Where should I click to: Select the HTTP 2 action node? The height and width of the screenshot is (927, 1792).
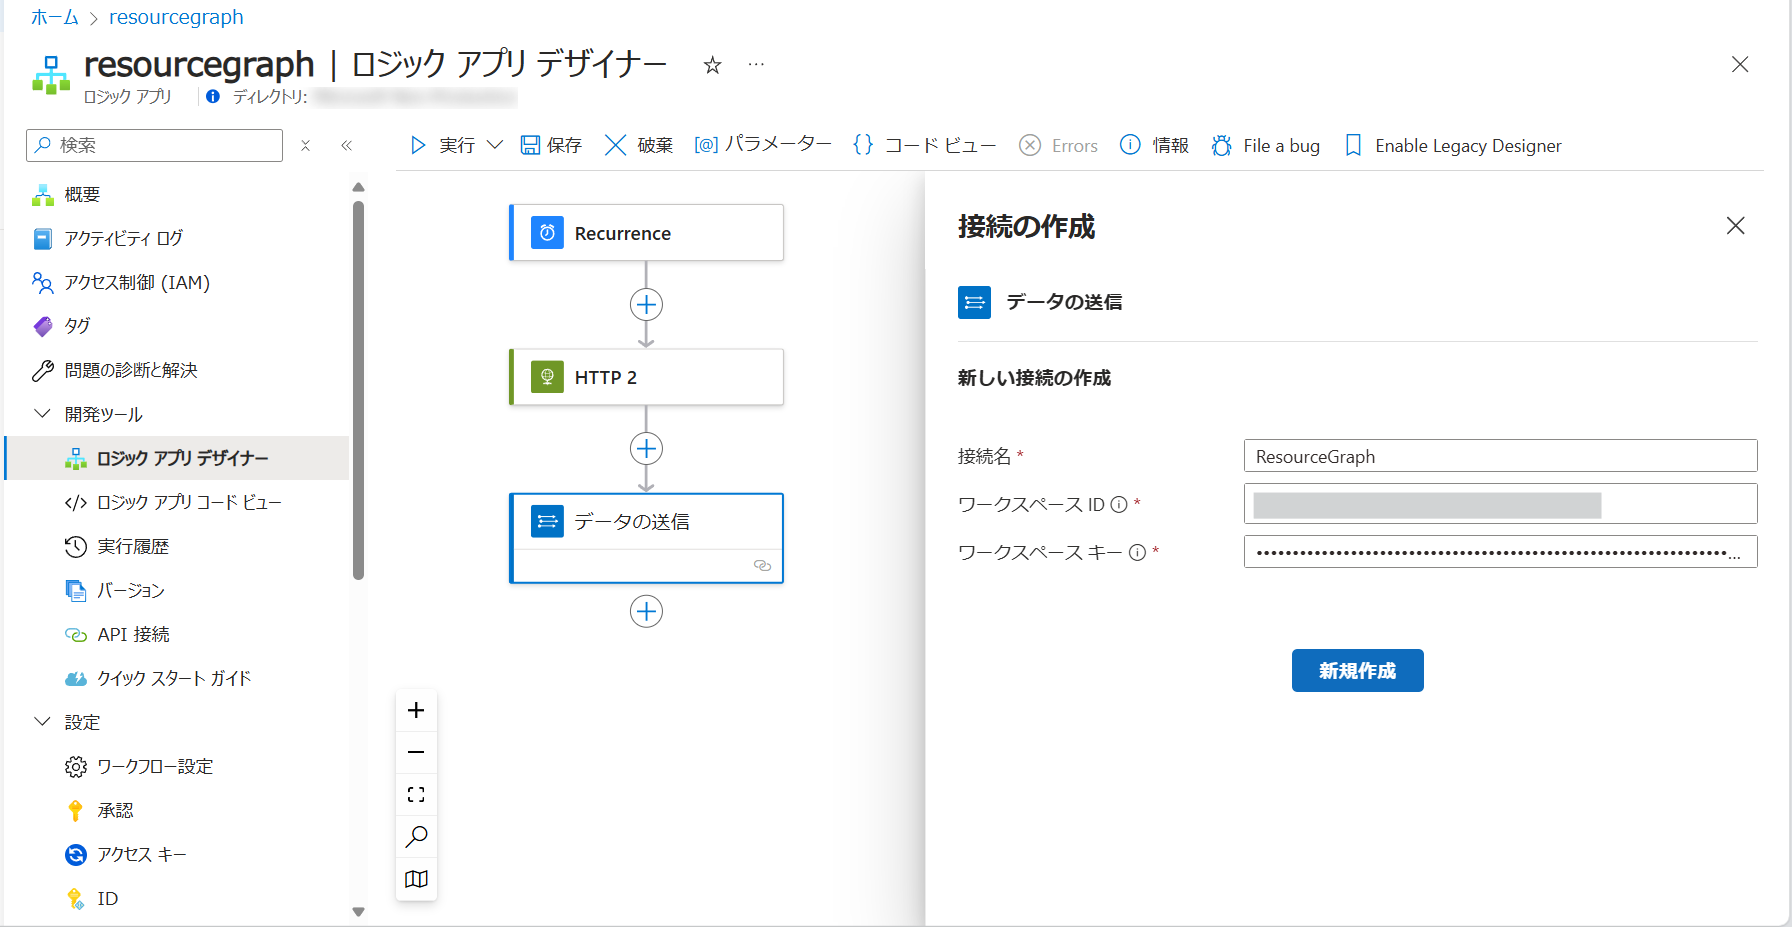click(x=646, y=377)
